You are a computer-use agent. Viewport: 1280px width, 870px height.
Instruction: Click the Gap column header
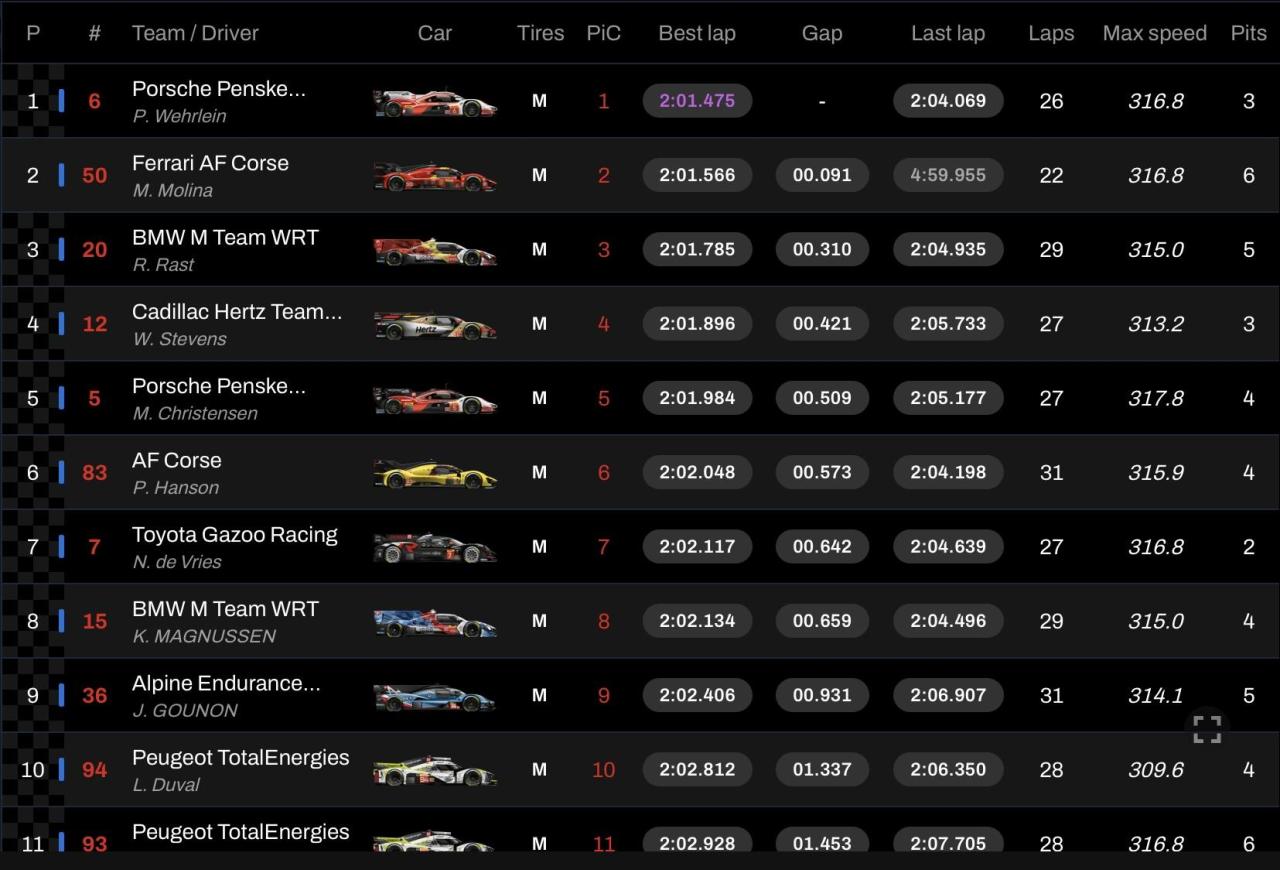[x=822, y=33]
